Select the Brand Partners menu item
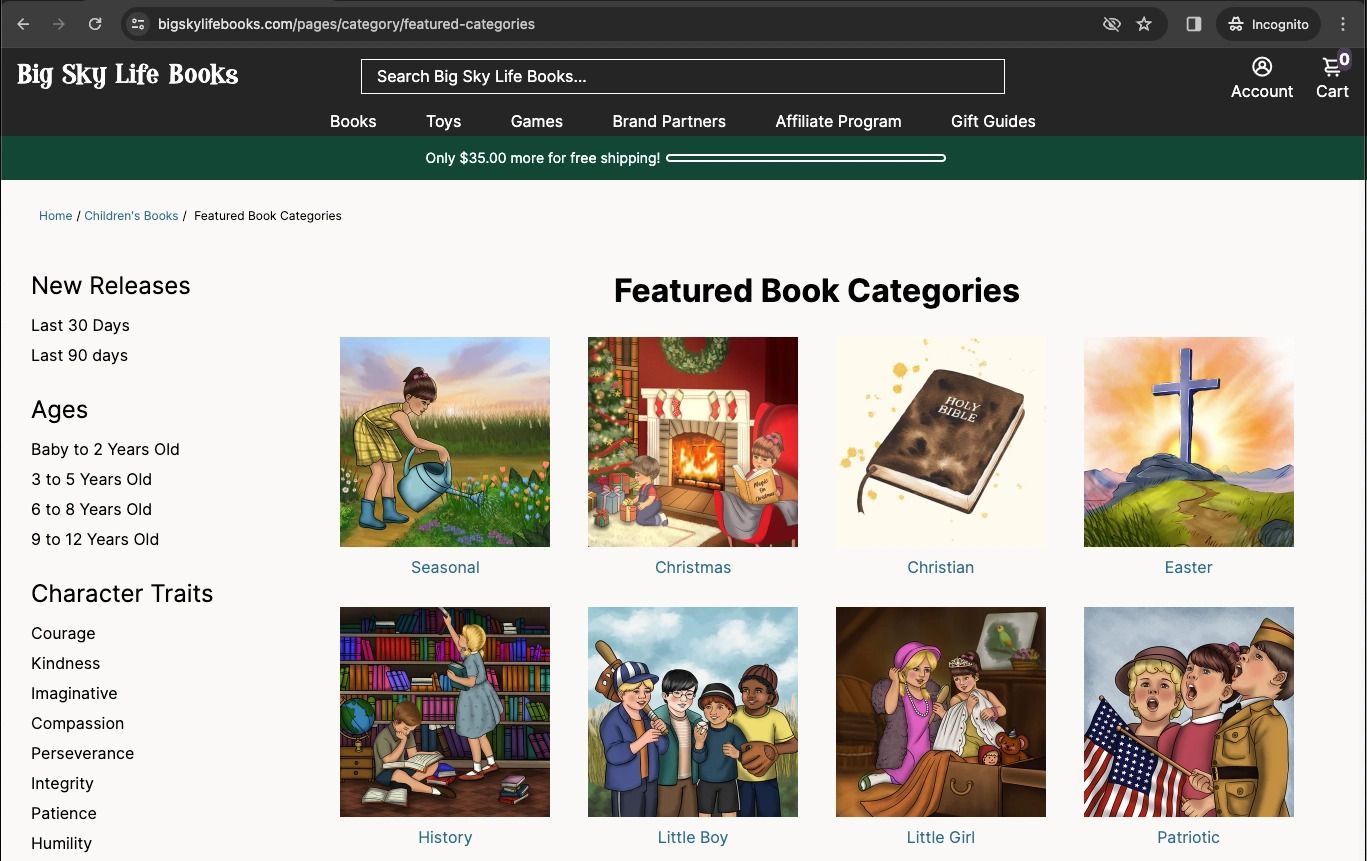Screen dimensions: 1367x861 (669, 121)
